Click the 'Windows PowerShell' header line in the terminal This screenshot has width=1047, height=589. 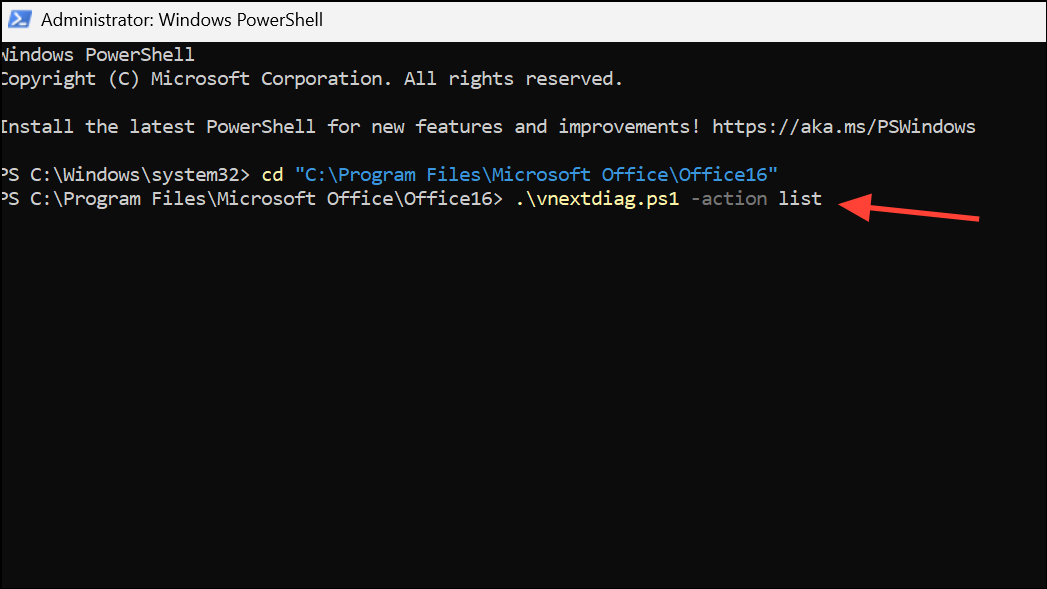pos(97,55)
